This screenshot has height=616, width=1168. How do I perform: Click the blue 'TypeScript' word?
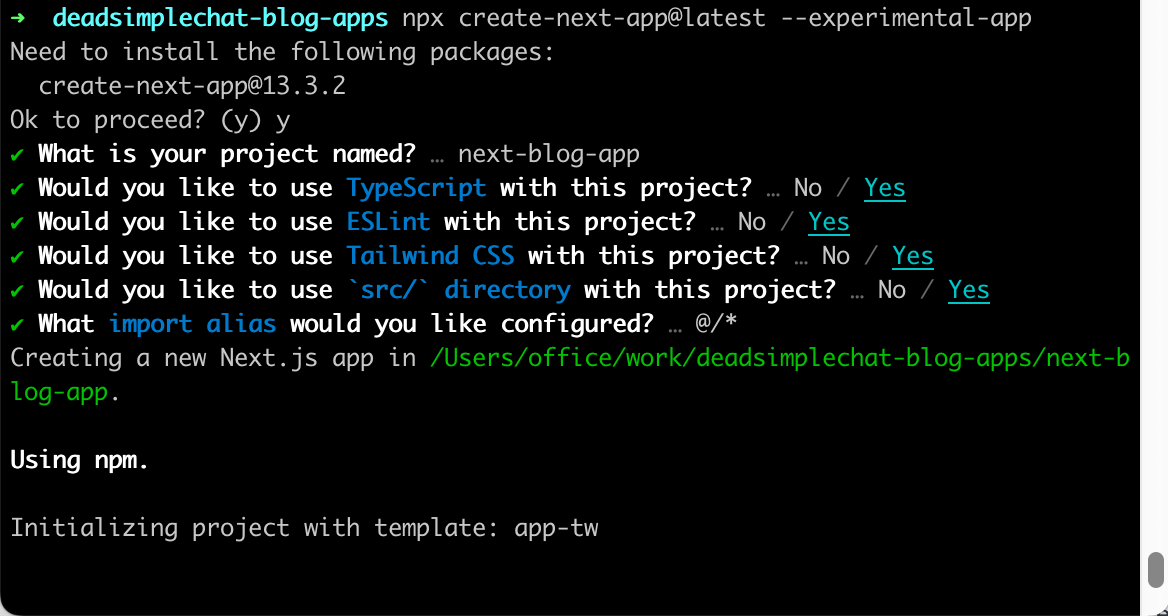tap(416, 188)
